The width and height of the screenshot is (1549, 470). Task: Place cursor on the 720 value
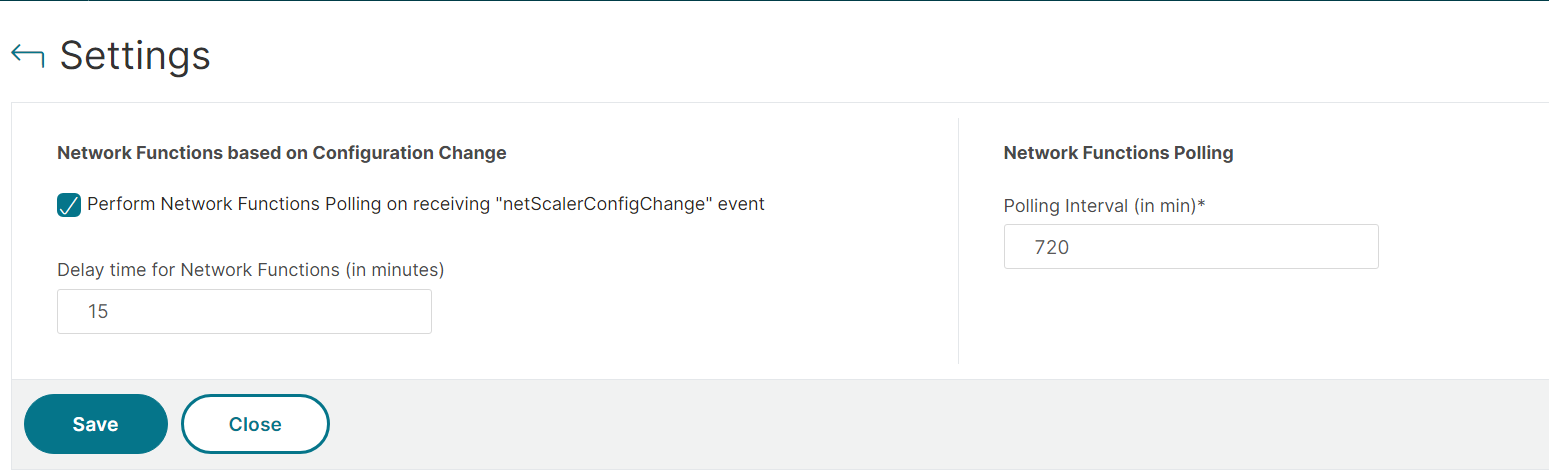[x=1052, y=247]
